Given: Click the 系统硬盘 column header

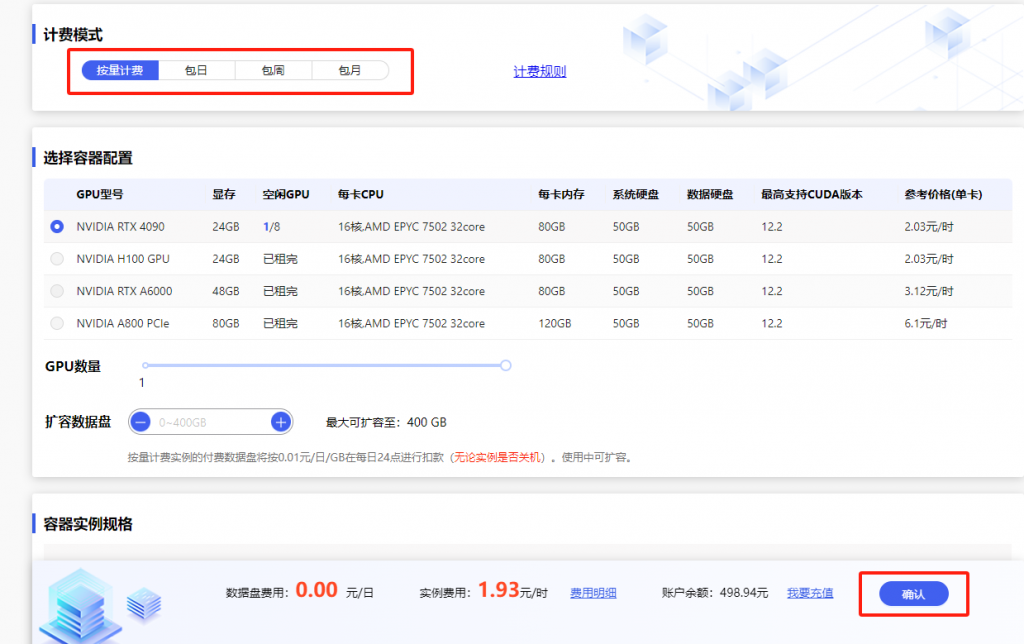Looking at the screenshot, I should pos(635,194).
